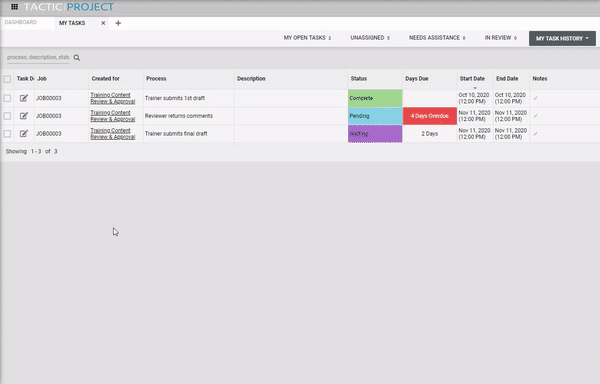The image size is (600, 384).
Task: Click 'Showing 1 - 3 of 3' text
Action: (x=31, y=151)
